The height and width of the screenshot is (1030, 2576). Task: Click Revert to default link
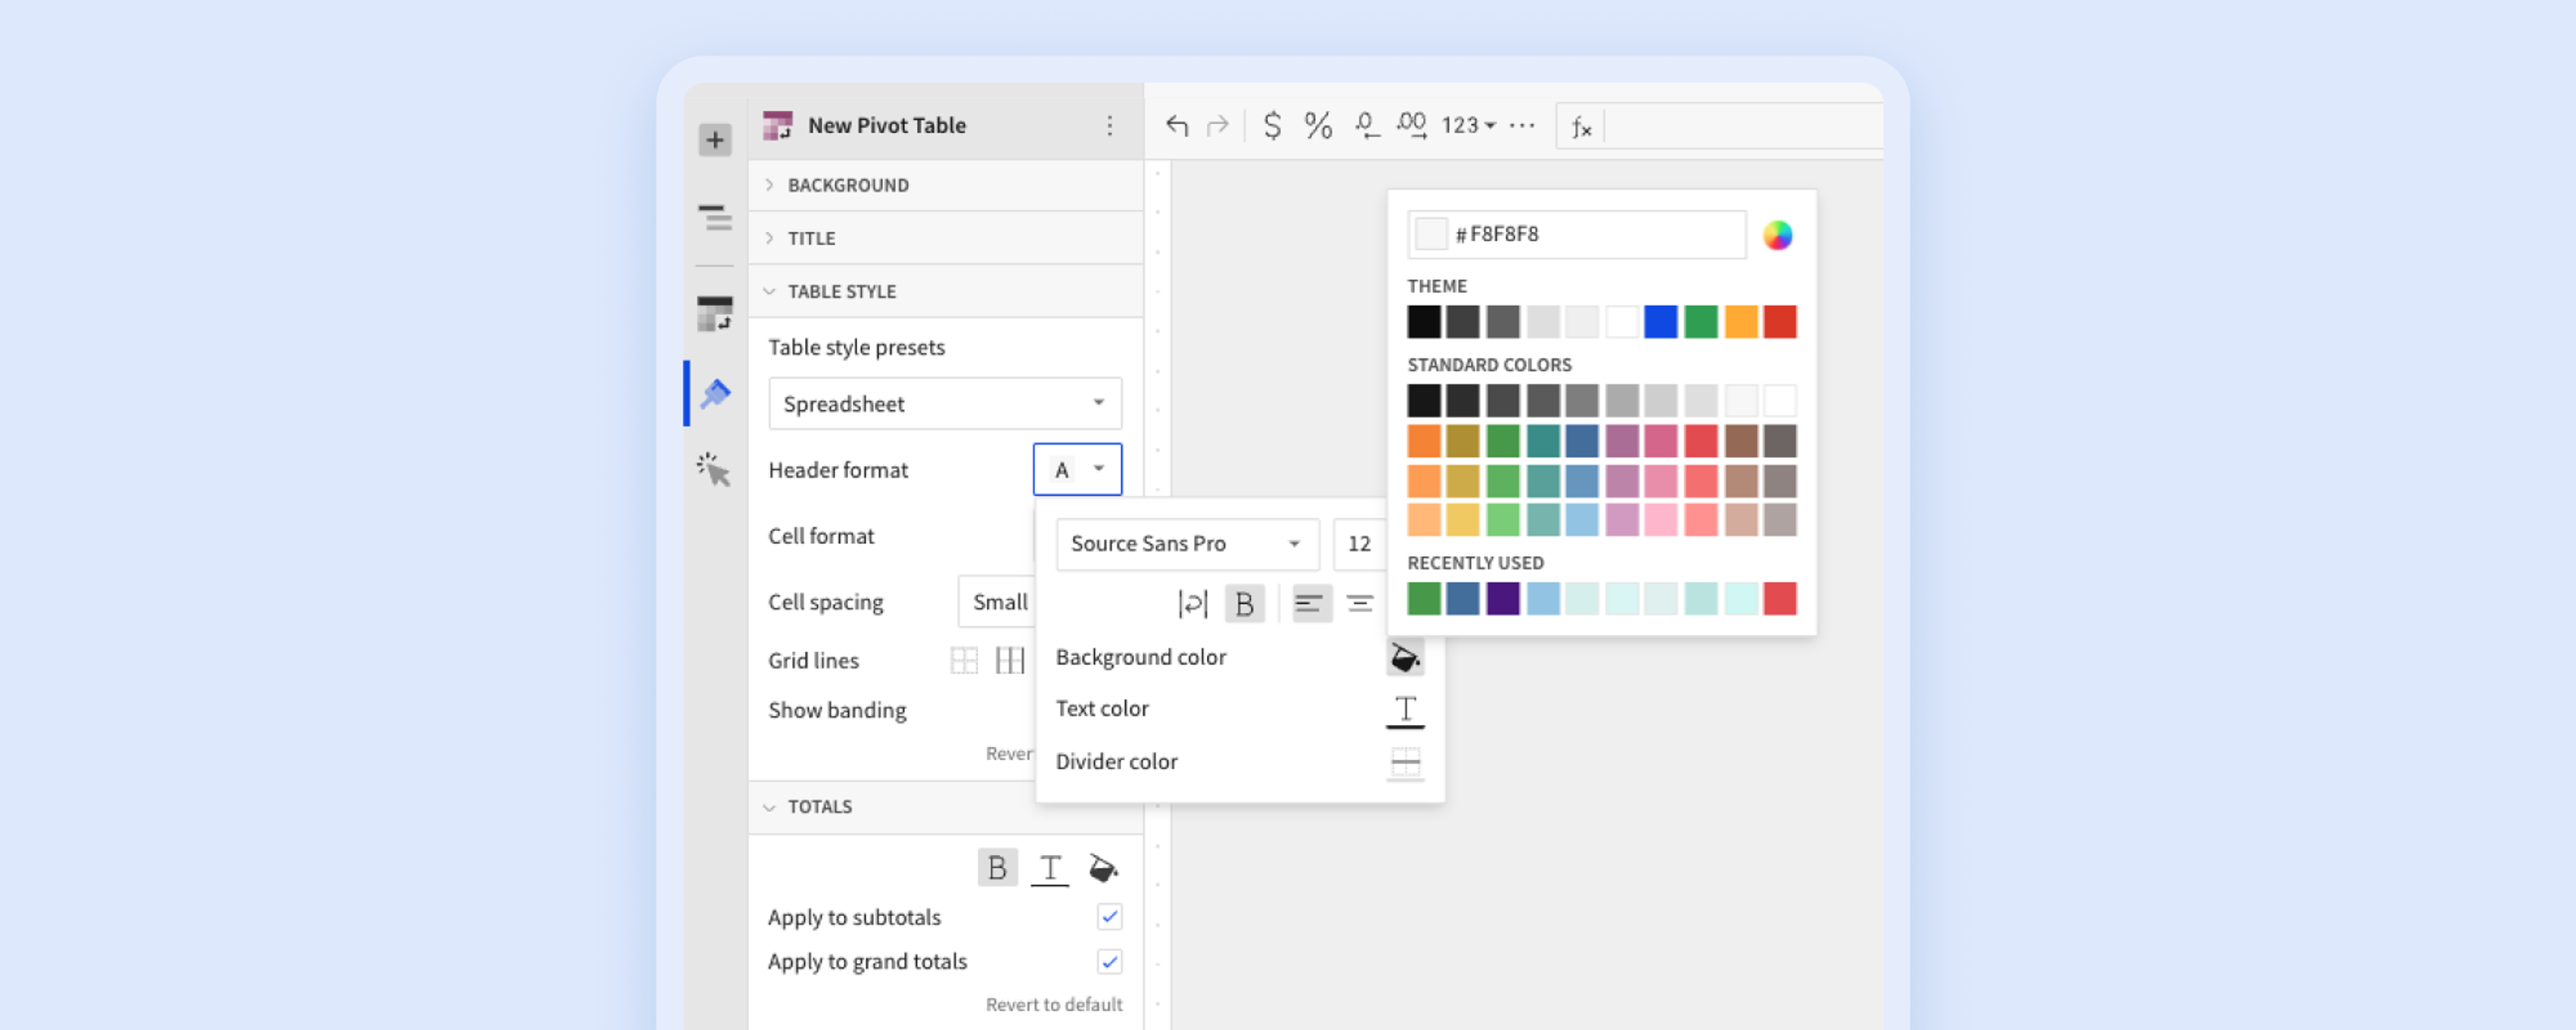1053,1004
